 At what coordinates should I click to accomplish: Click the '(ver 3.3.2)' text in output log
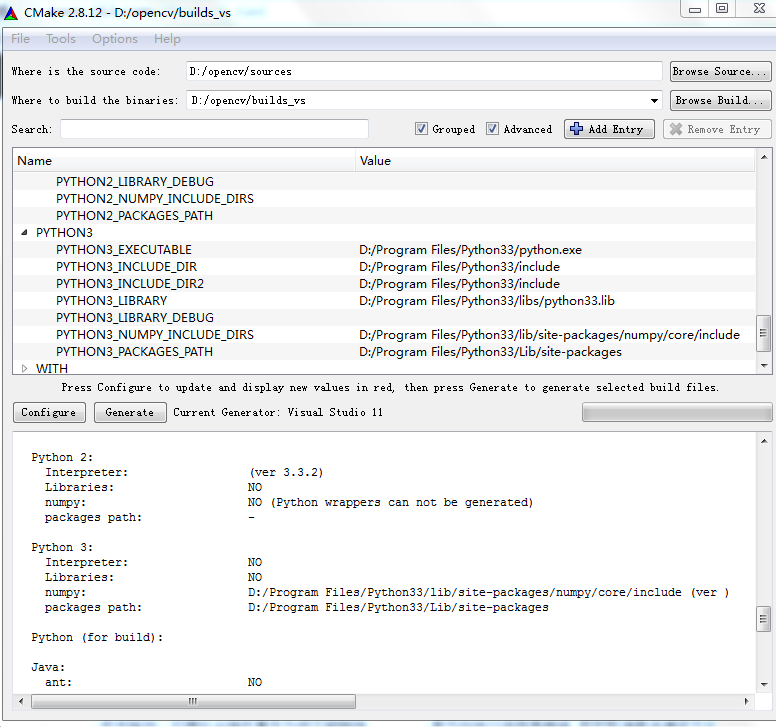(286, 472)
